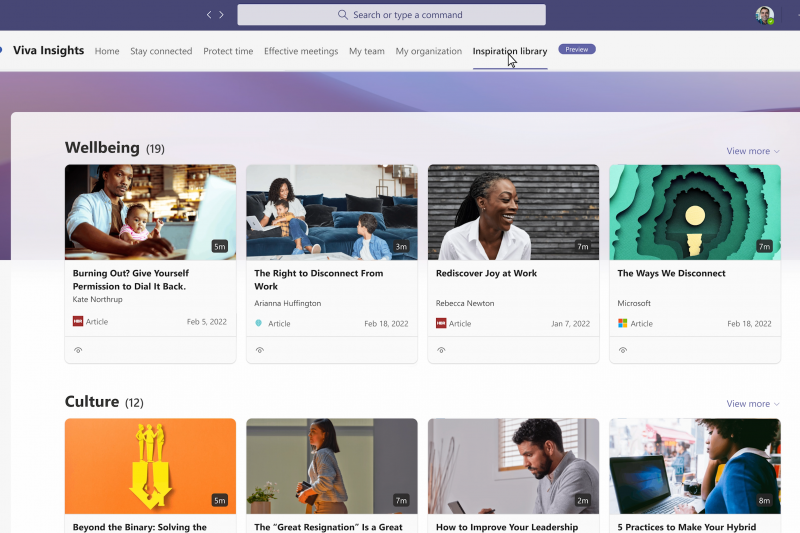This screenshot has height=533, width=800.
Task: Click Rediscover Joy at Work title
Action: click(486, 273)
